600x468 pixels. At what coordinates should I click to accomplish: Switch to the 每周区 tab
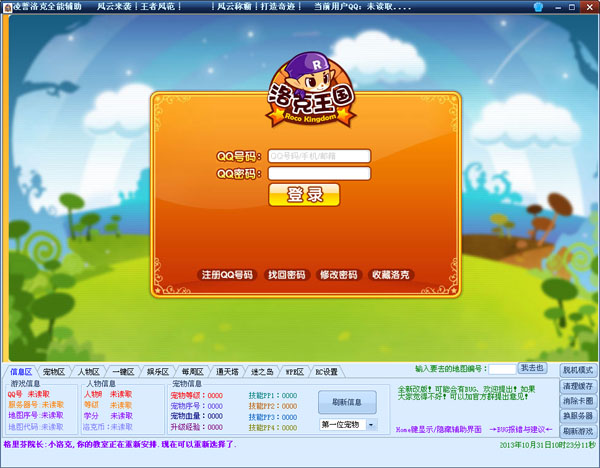click(193, 372)
